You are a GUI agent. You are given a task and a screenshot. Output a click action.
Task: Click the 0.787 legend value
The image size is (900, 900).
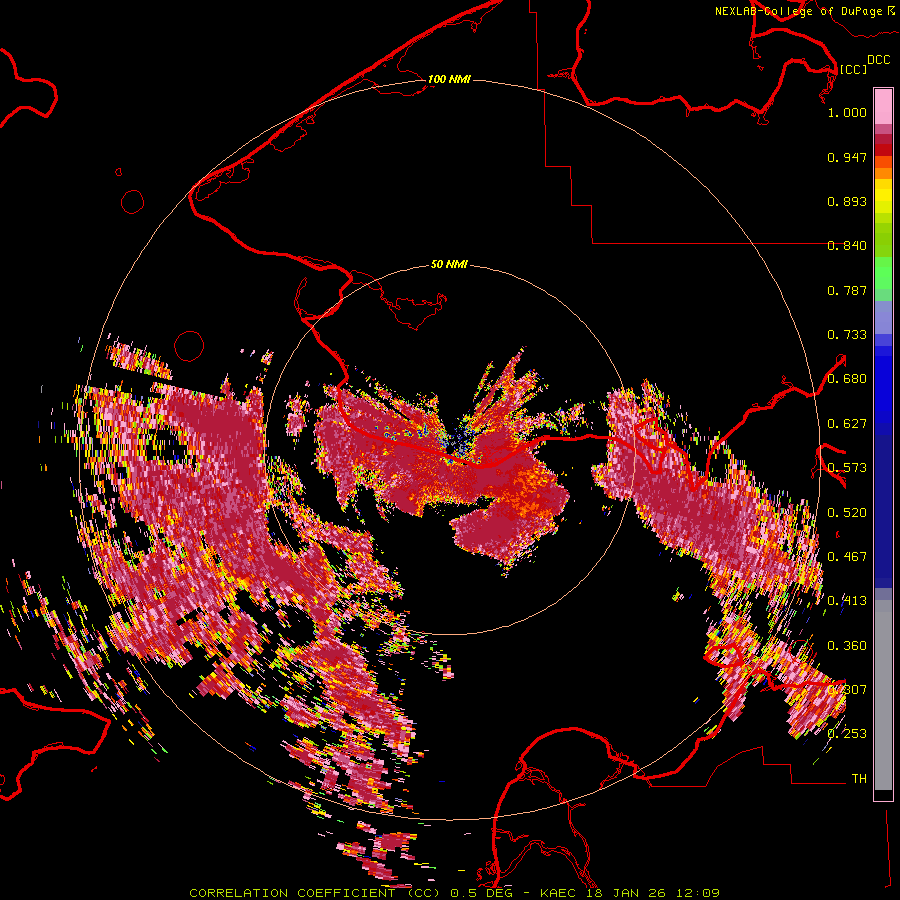click(847, 290)
